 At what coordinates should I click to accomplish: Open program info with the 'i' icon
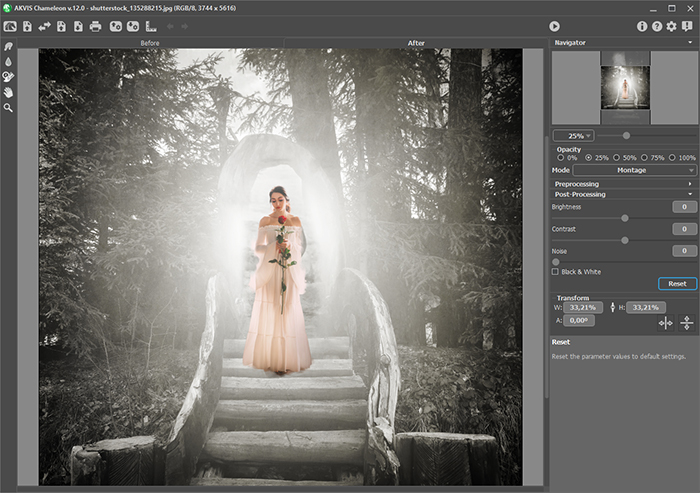[x=642, y=26]
